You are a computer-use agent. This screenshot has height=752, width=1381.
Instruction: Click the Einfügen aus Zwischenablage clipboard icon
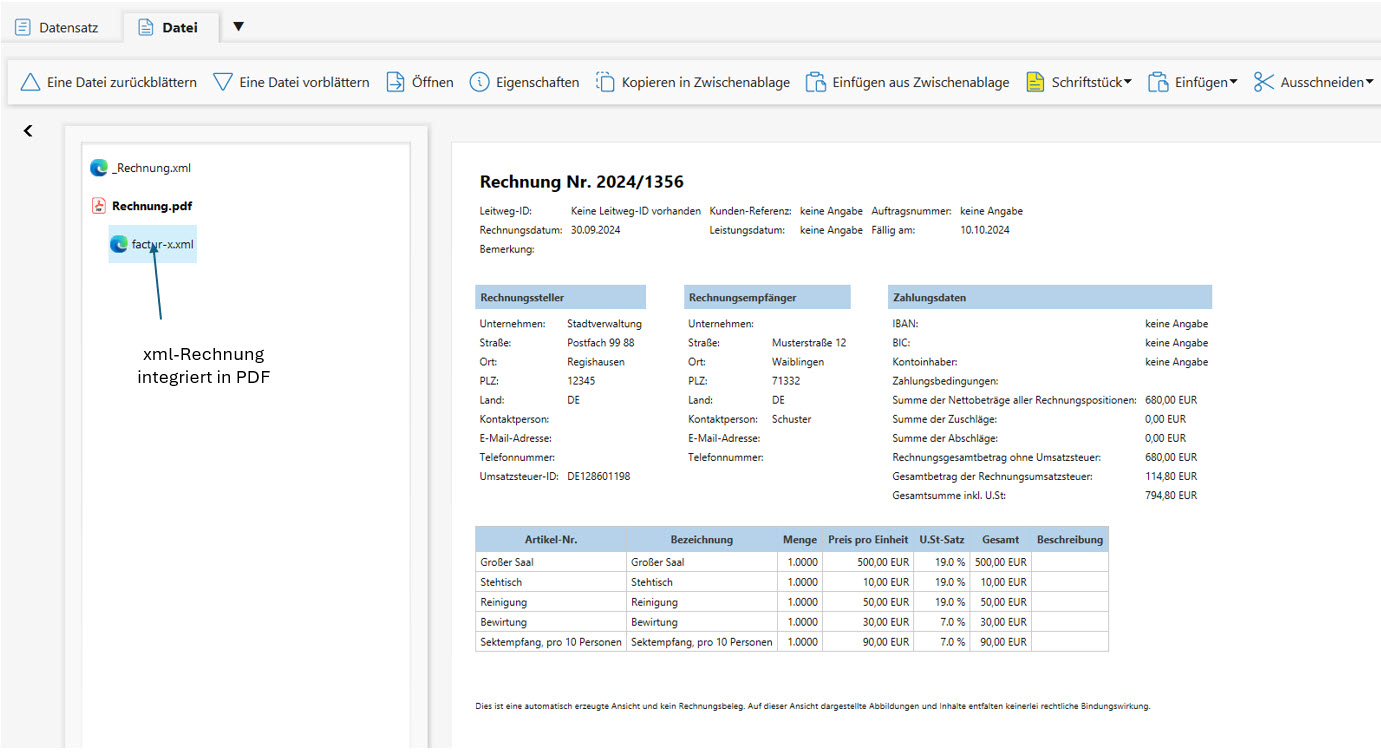[x=816, y=82]
